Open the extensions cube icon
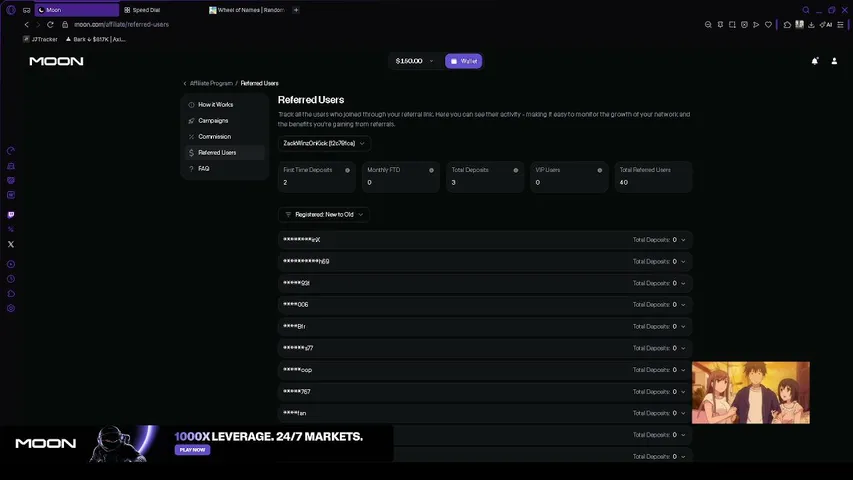This screenshot has width=853, height=480. (787, 24)
